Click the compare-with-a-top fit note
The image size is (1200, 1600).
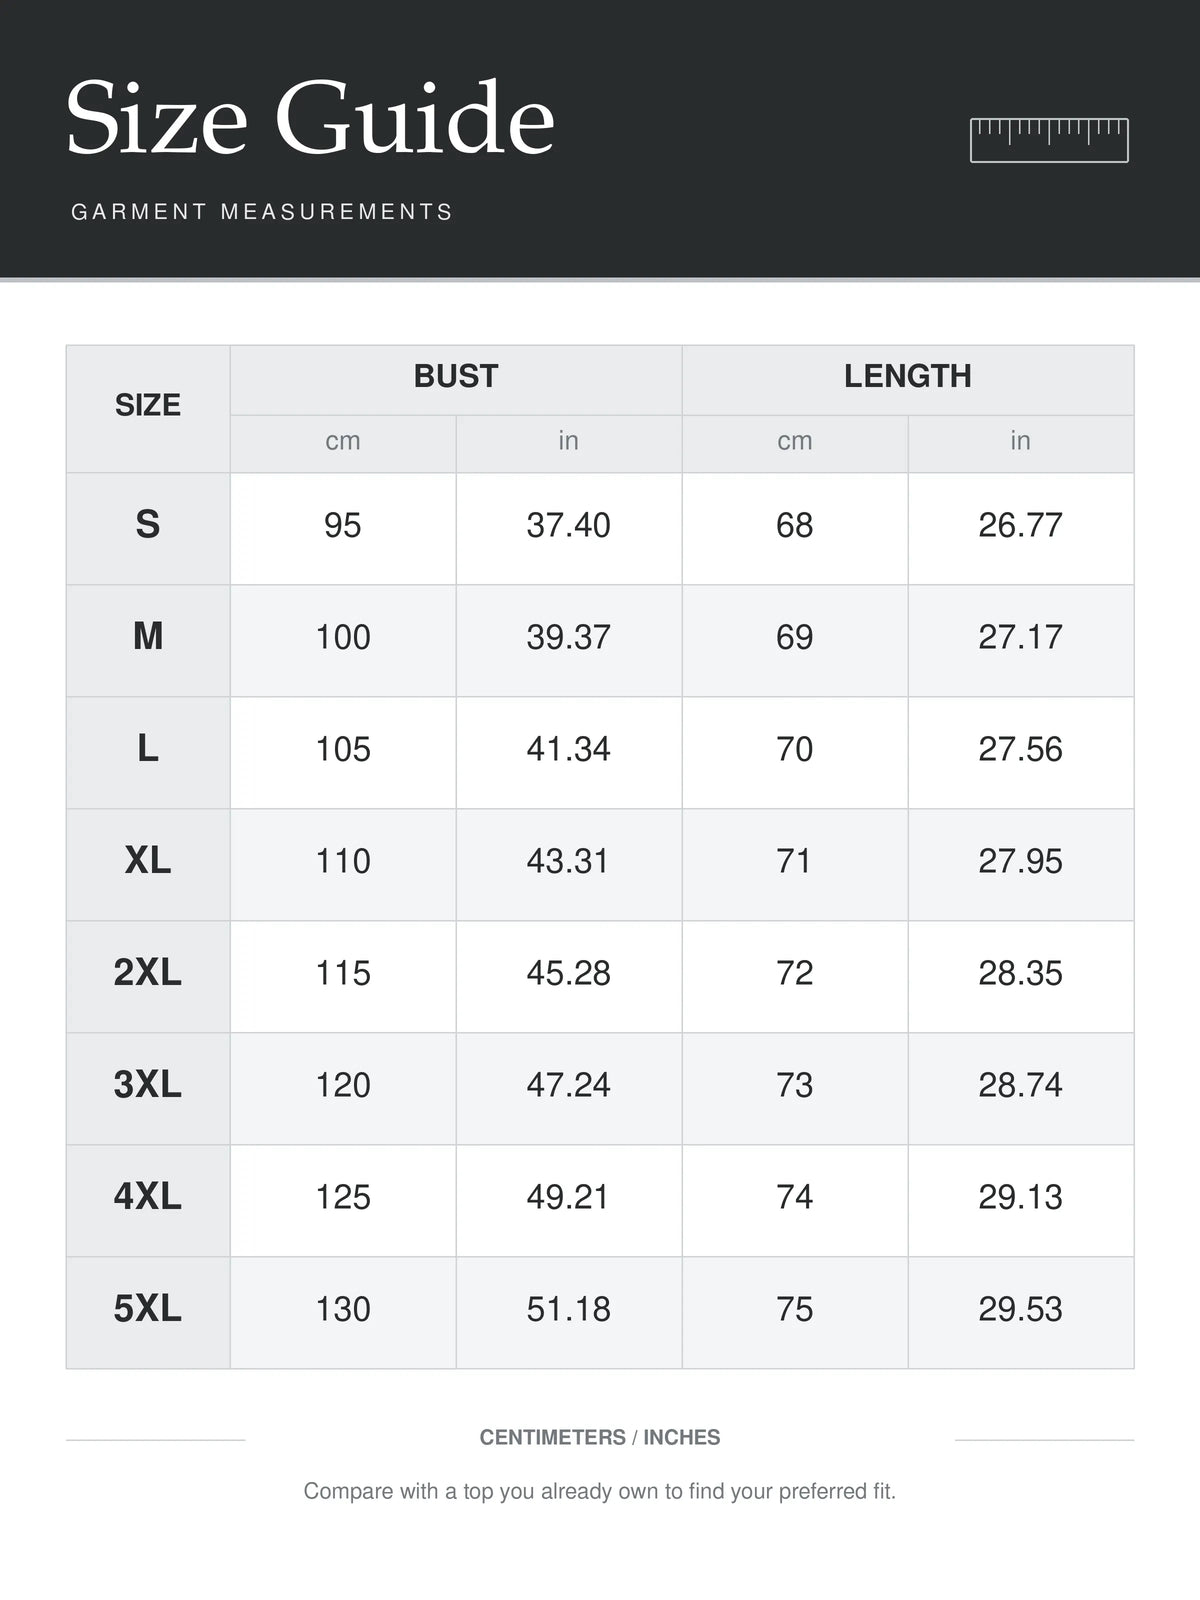pos(600,1491)
